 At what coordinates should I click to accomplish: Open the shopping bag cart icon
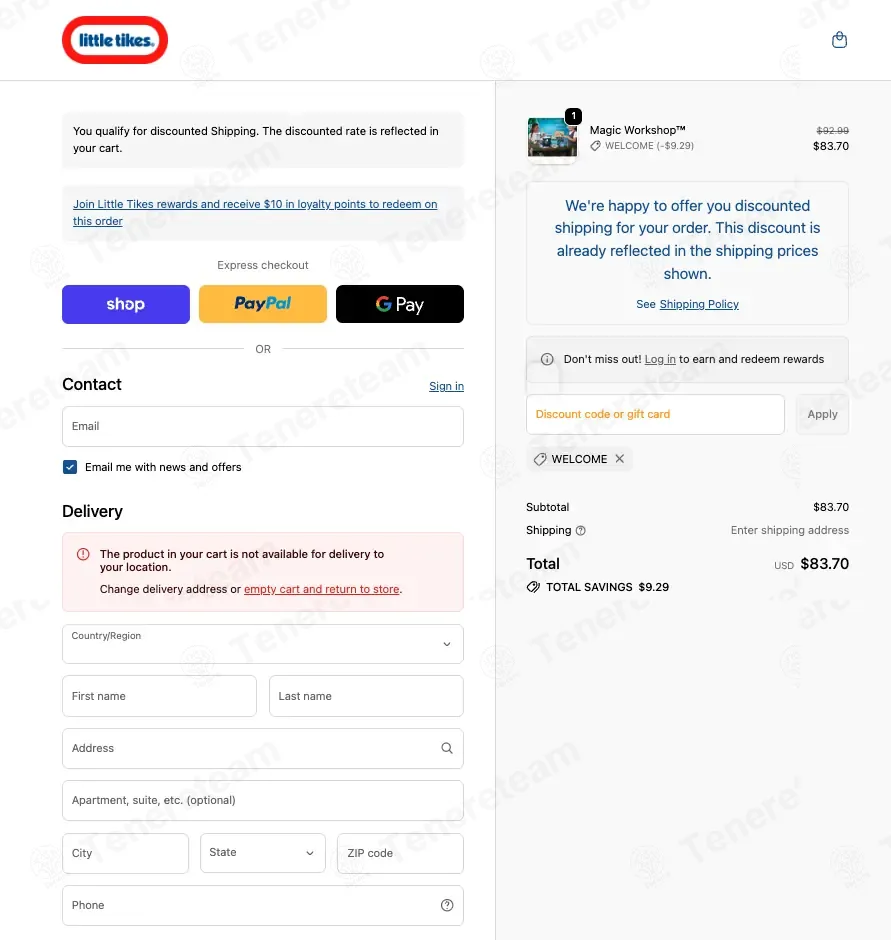pos(839,40)
